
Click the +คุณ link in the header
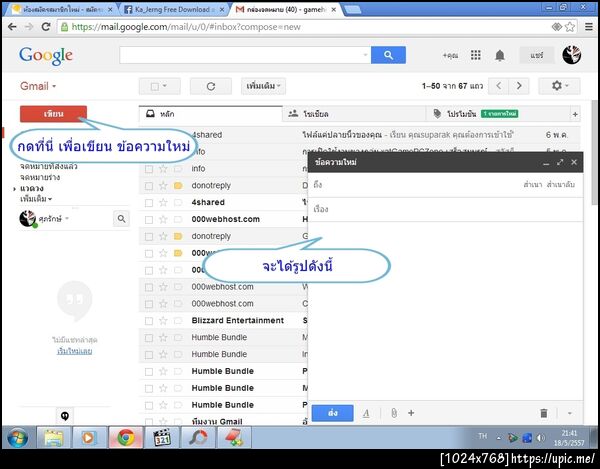(x=450, y=55)
